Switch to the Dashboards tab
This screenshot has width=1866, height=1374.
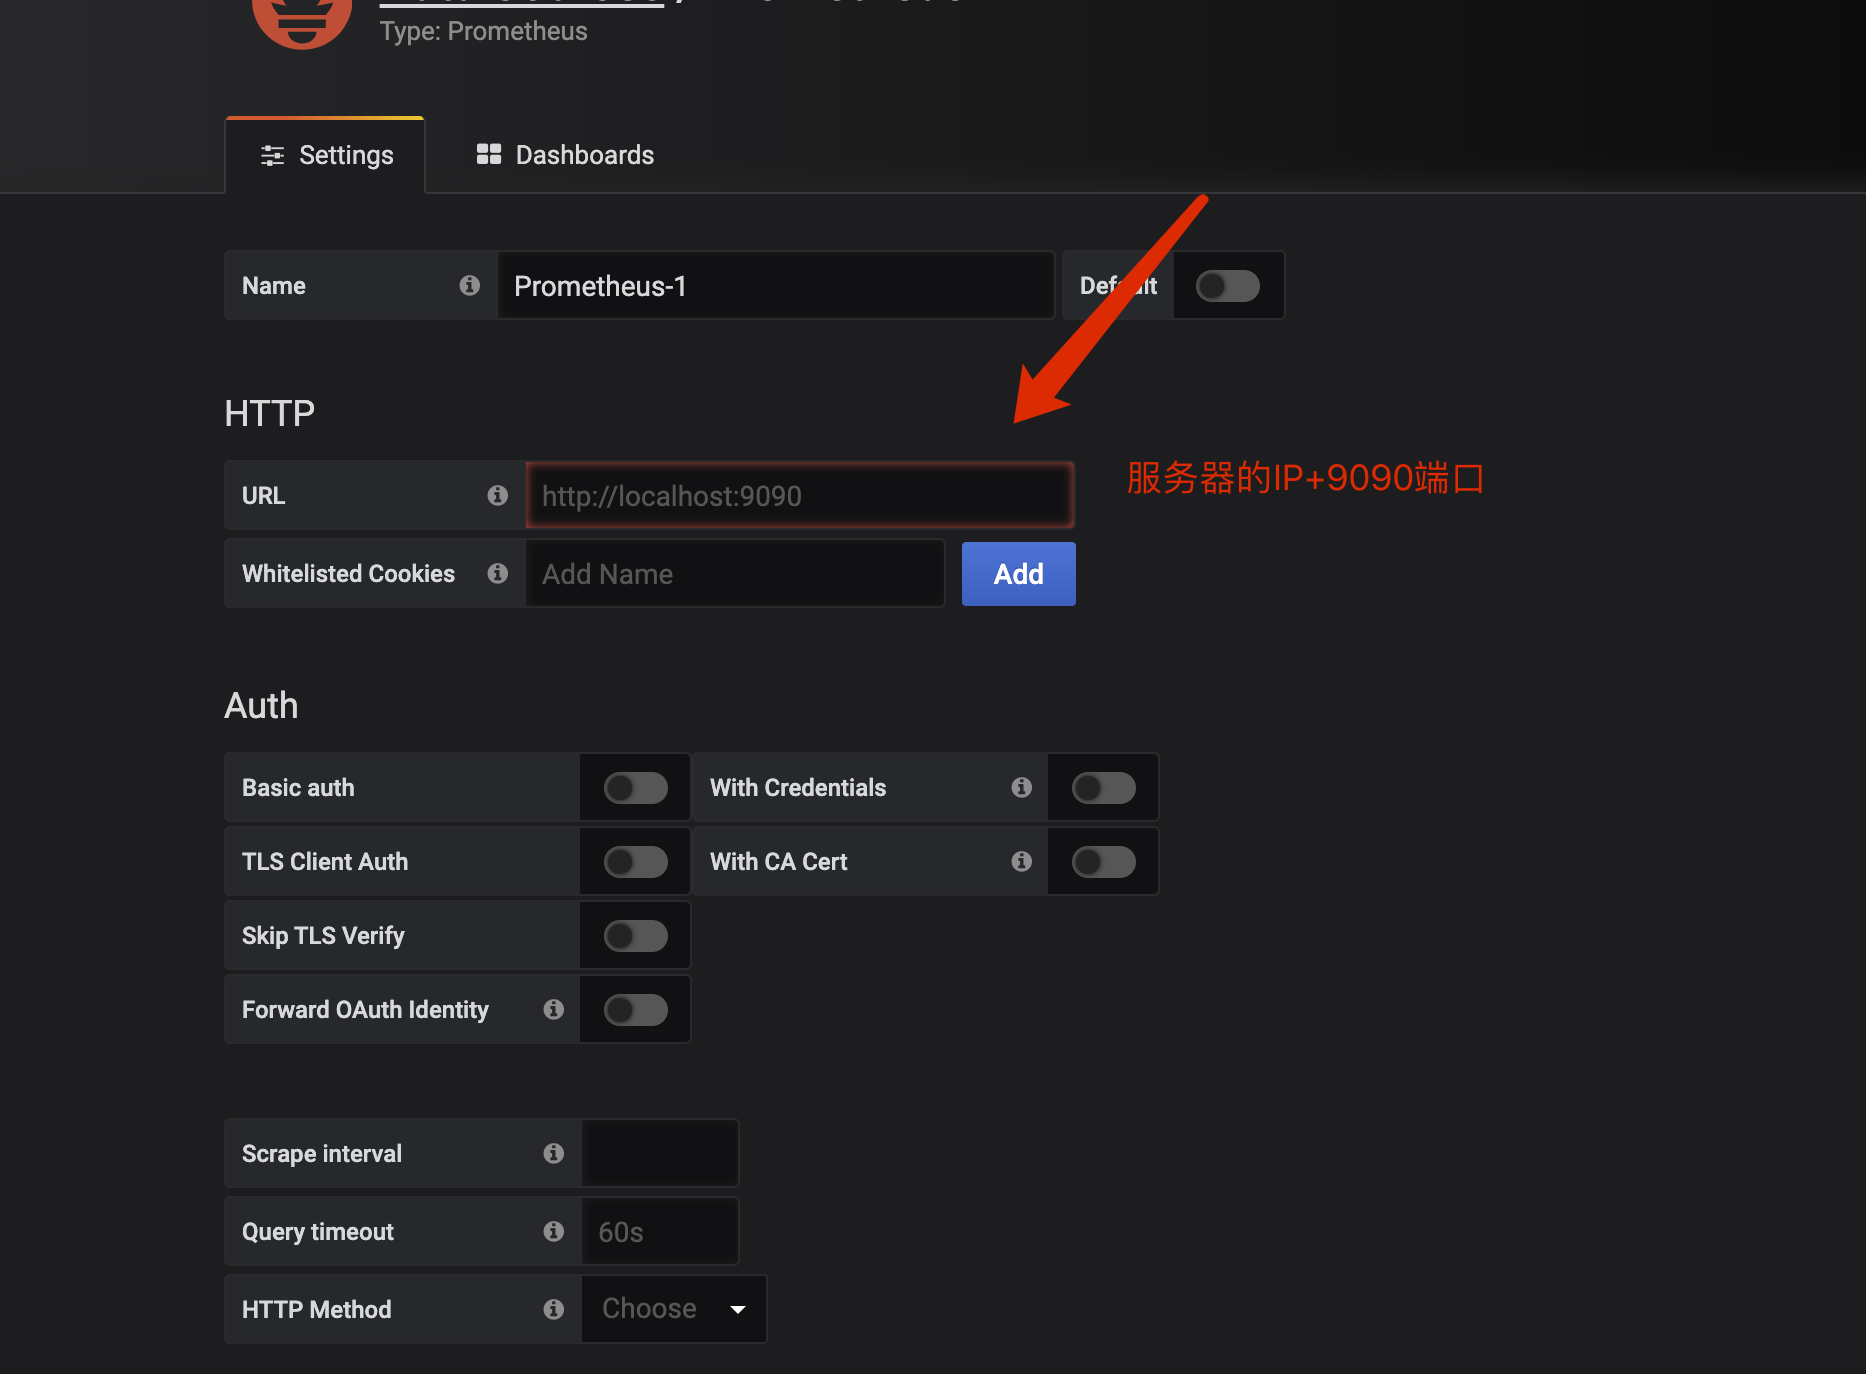click(x=564, y=155)
